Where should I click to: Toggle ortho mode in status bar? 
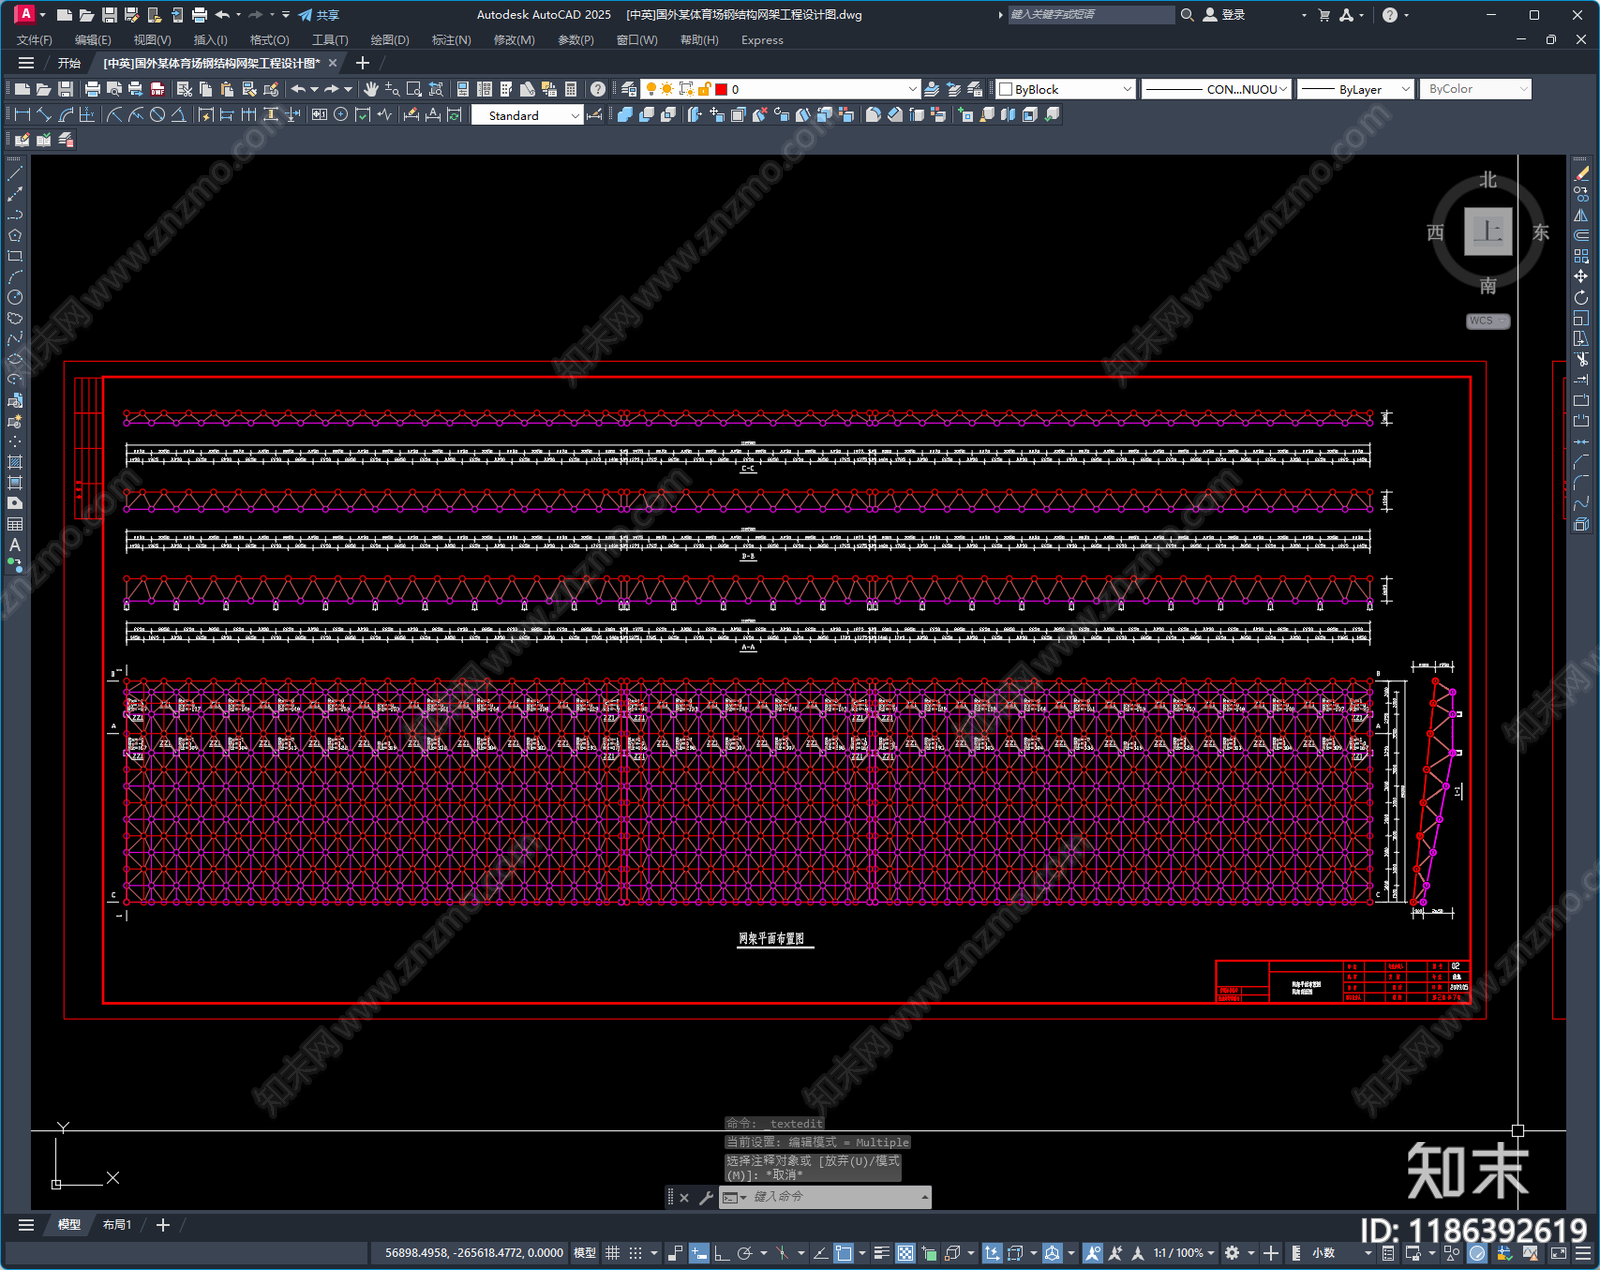[x=721, y=1253]
